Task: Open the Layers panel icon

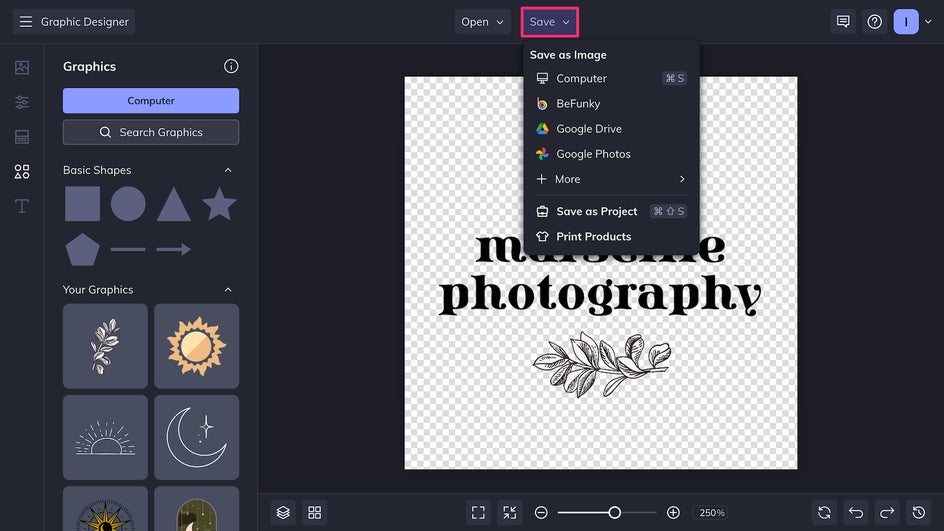Action: click(x=283, y=512)
